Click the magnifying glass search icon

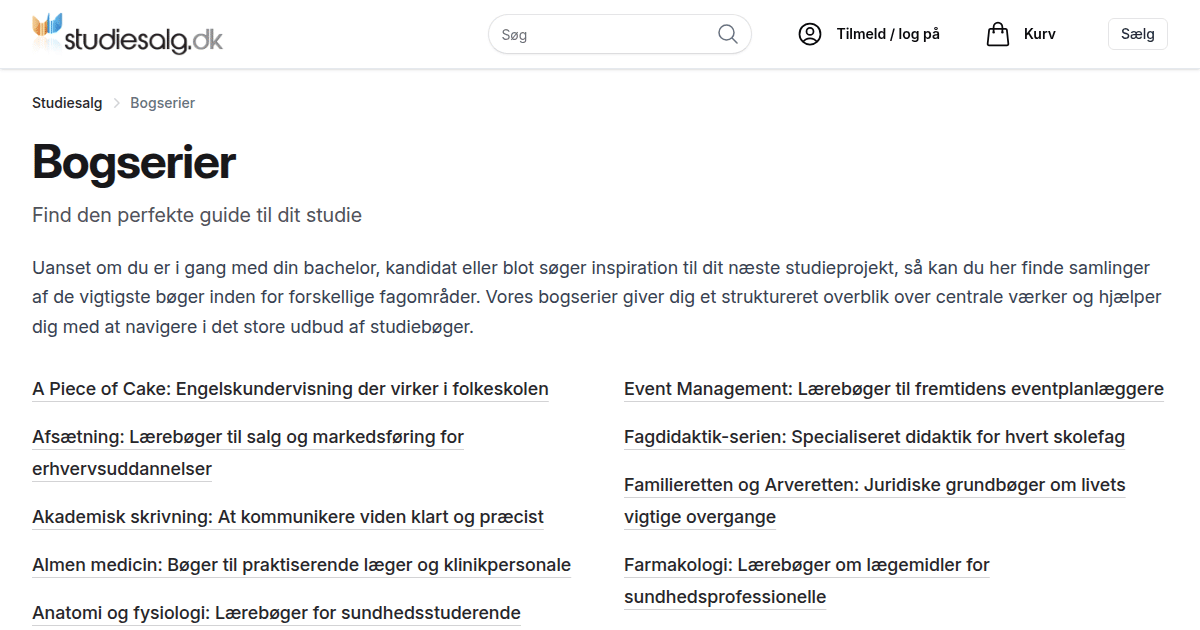(x=728, y=34)
